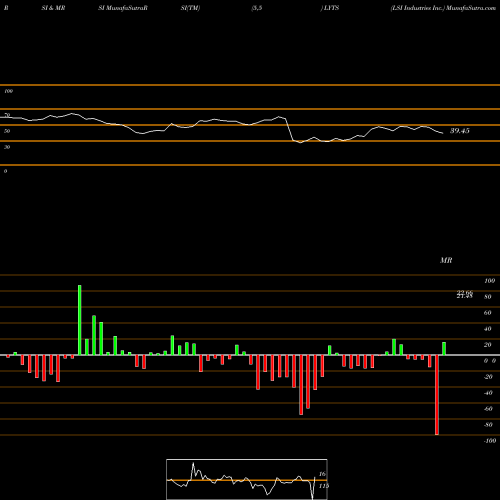The height and width of the screenshot is (500, 500).
Task: Click the 100 label on the RSI scale
Action: pos(8,91)
